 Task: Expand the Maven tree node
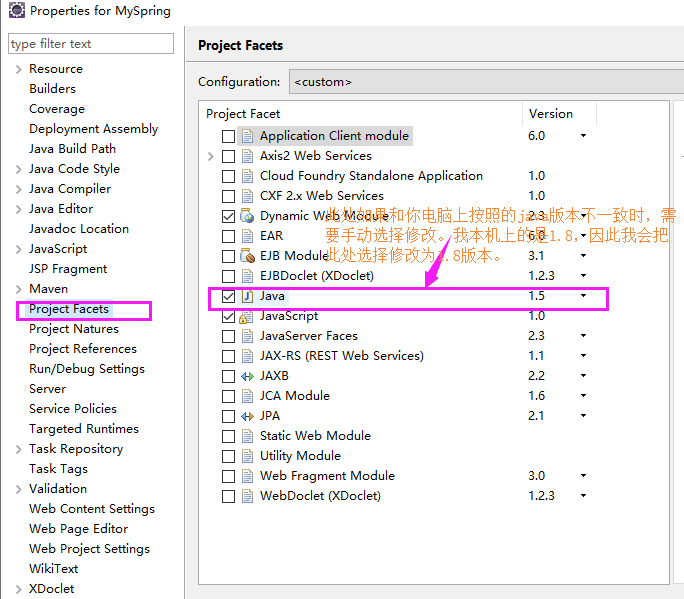pos(18,289)
